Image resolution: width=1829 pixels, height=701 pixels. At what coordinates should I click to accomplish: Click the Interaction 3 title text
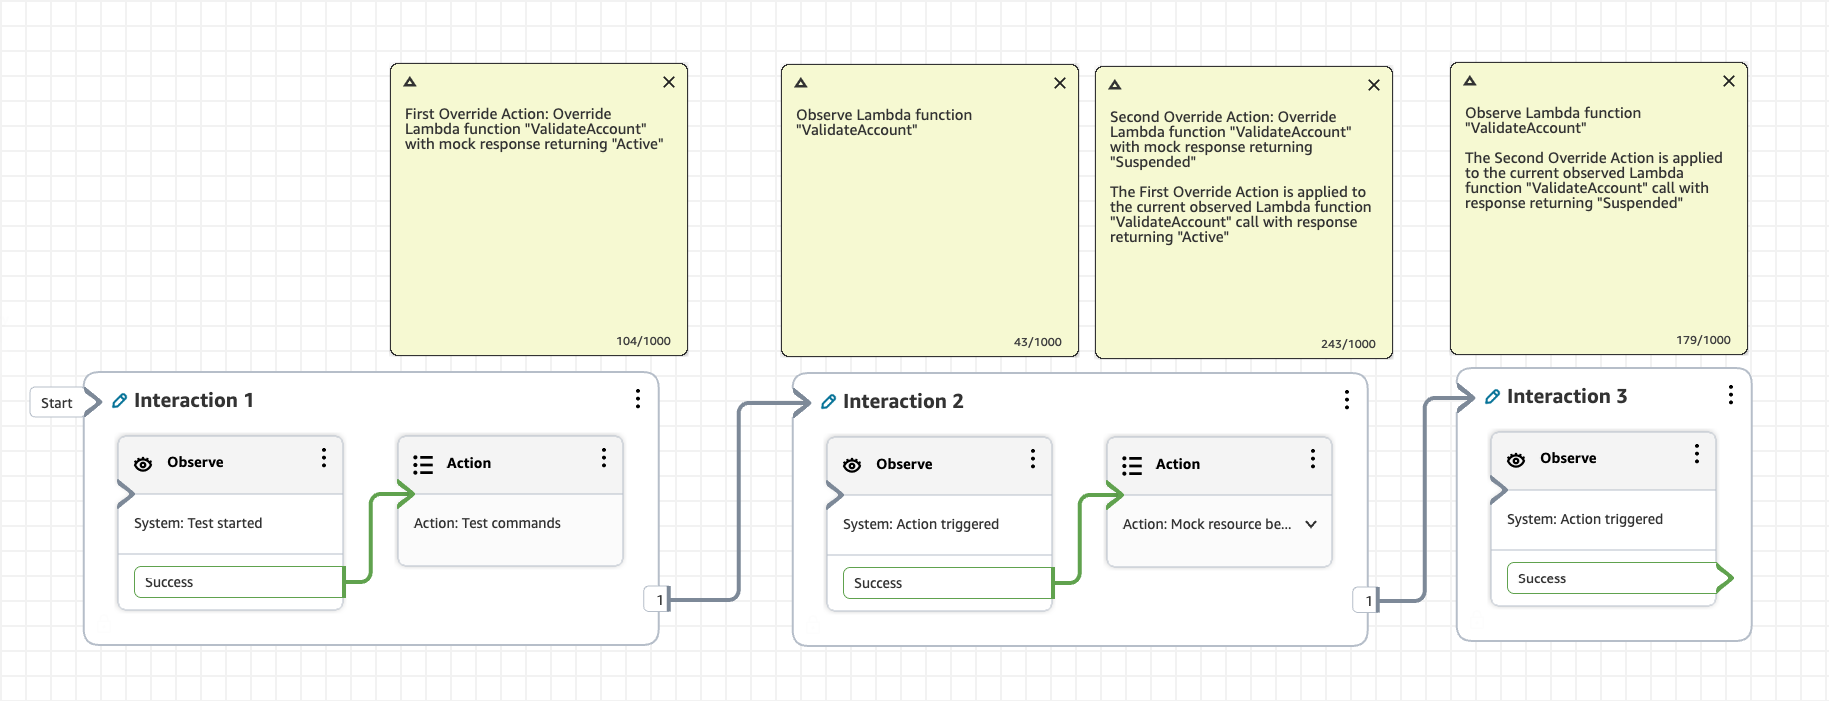[x=1567, y=396]
